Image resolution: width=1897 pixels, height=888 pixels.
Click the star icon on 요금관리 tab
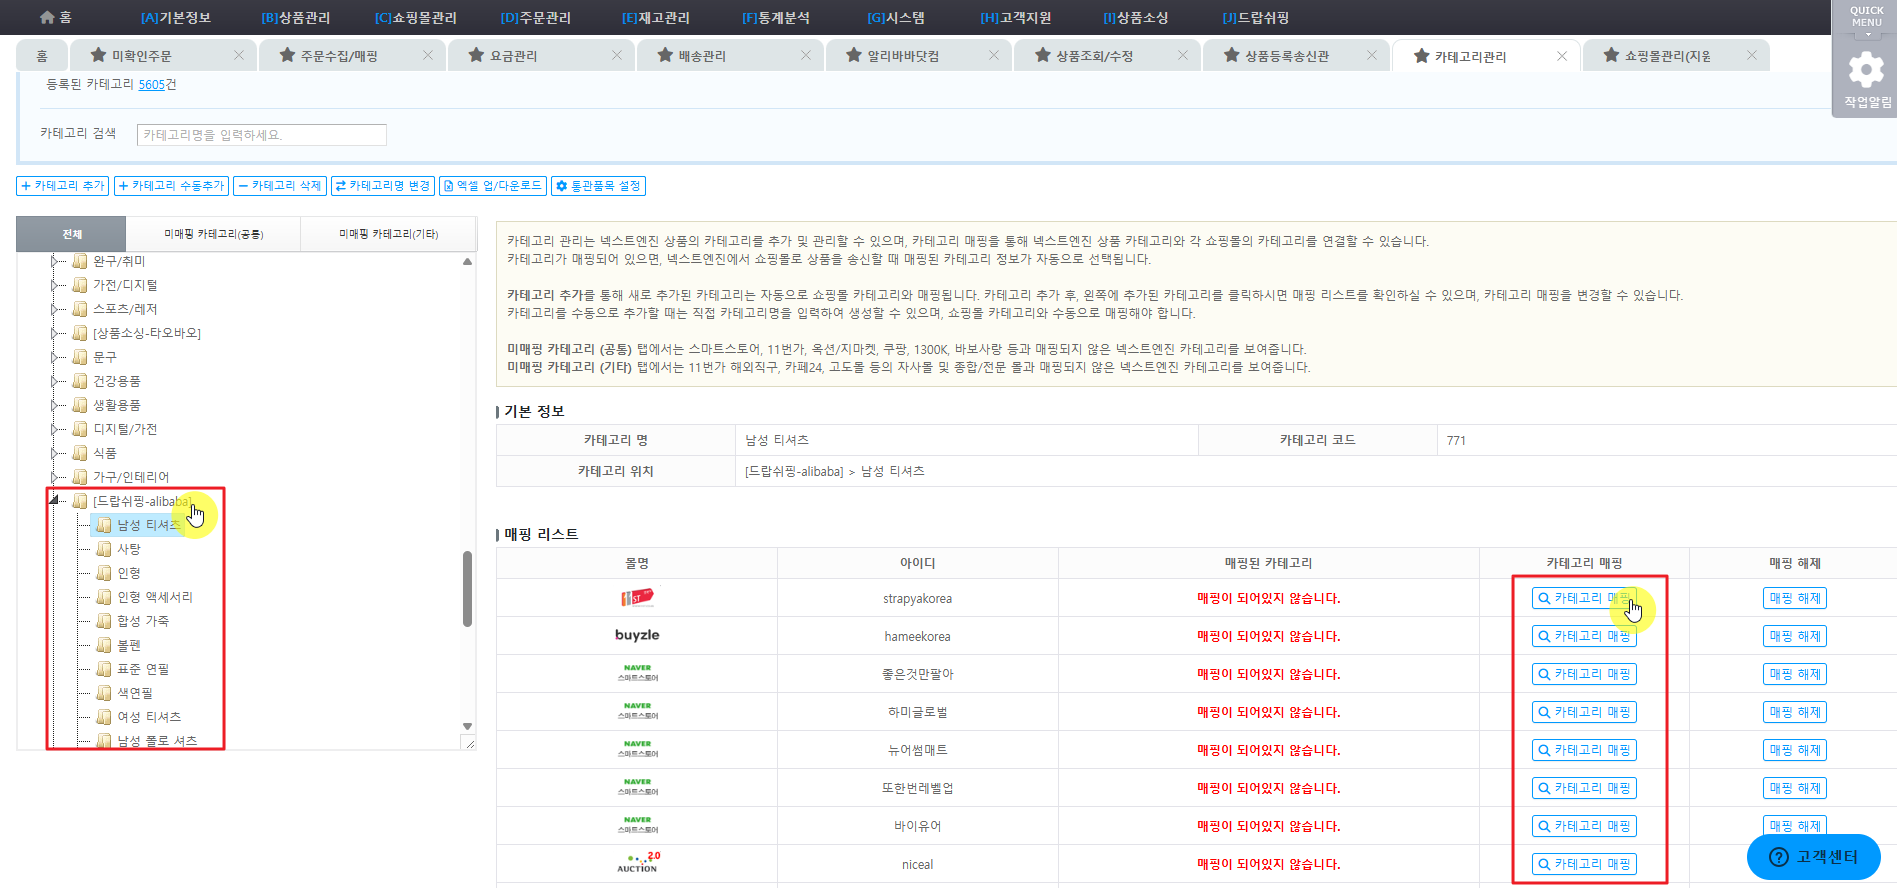pos(476,55)
